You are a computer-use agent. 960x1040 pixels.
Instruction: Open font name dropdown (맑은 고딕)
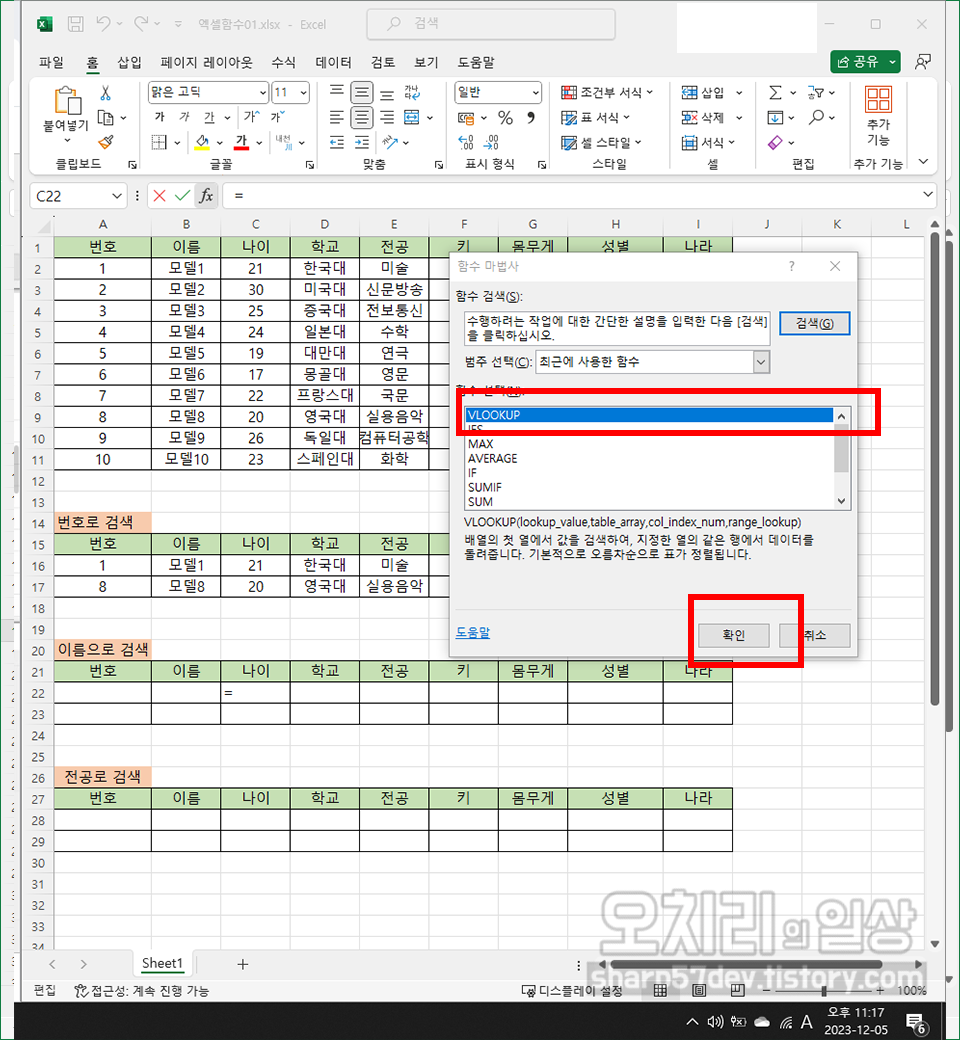click(263, 93)
